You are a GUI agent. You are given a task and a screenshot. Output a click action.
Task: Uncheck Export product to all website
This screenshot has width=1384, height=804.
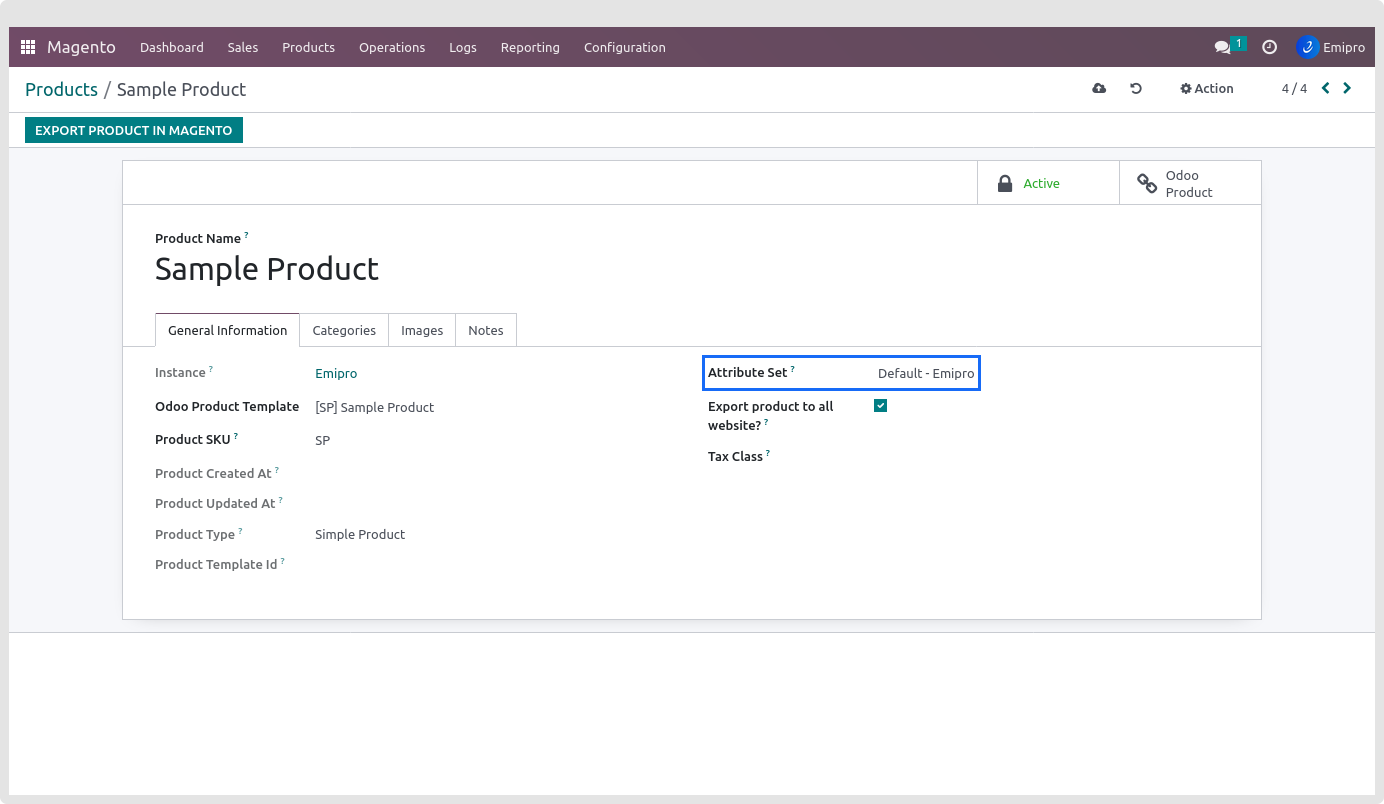880,406
